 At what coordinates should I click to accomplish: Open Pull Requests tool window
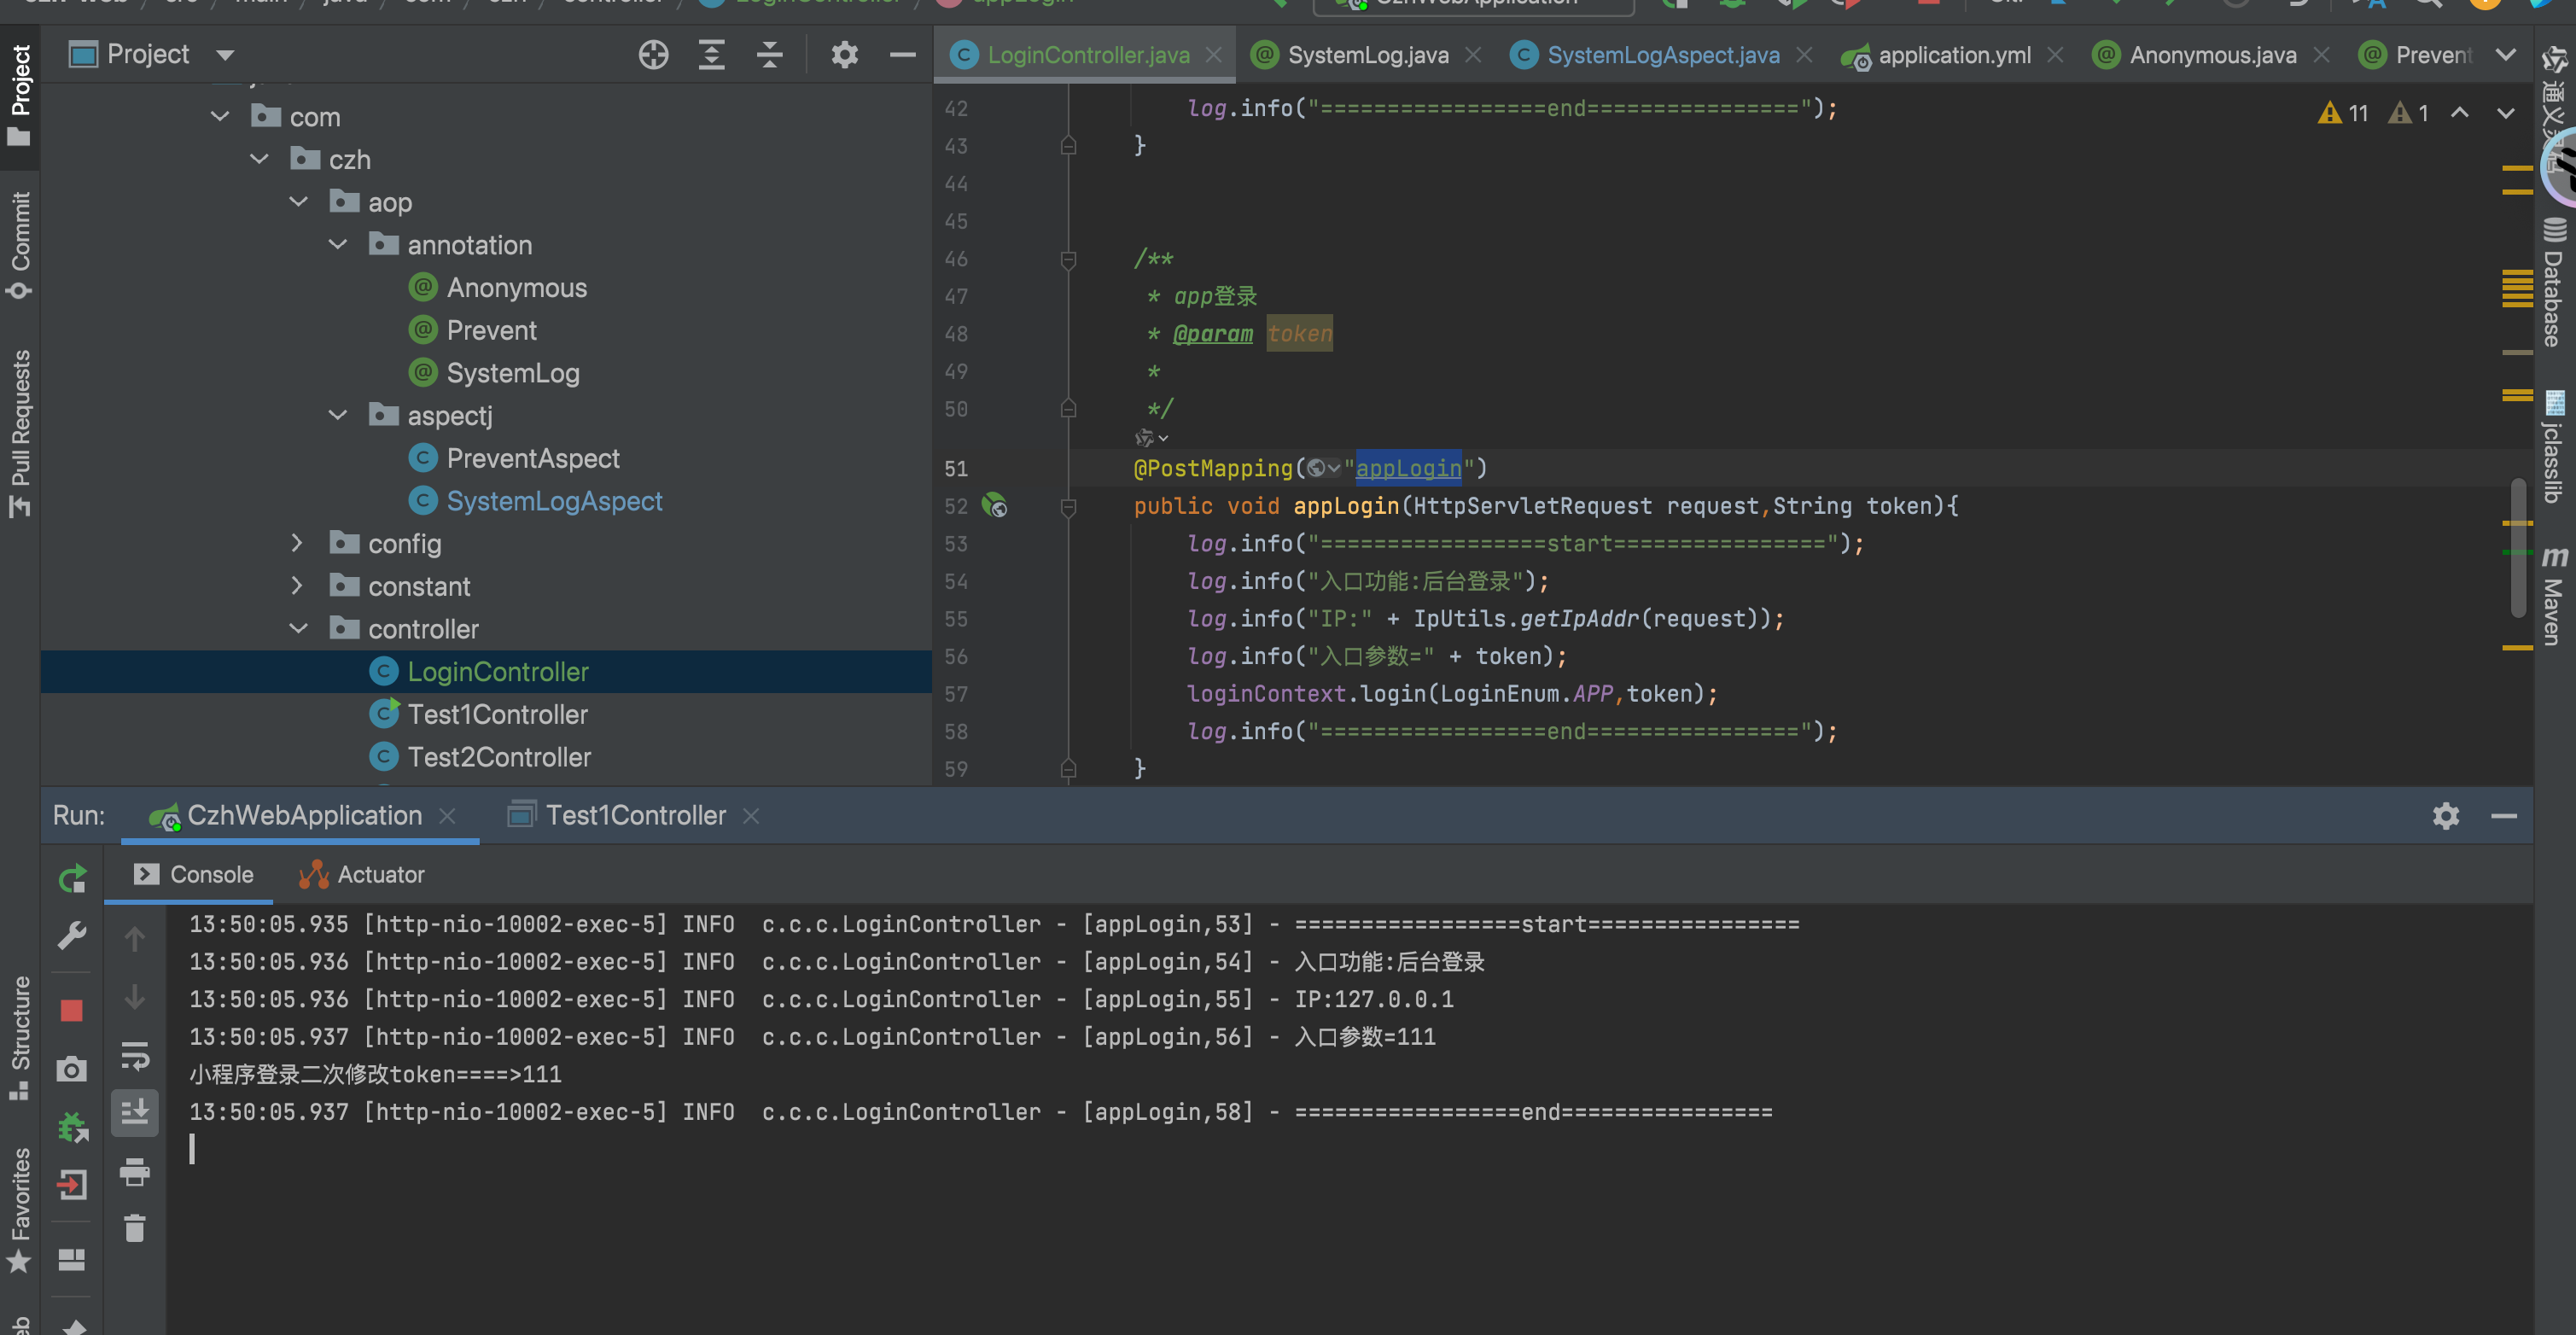click(x=20, y=433)
